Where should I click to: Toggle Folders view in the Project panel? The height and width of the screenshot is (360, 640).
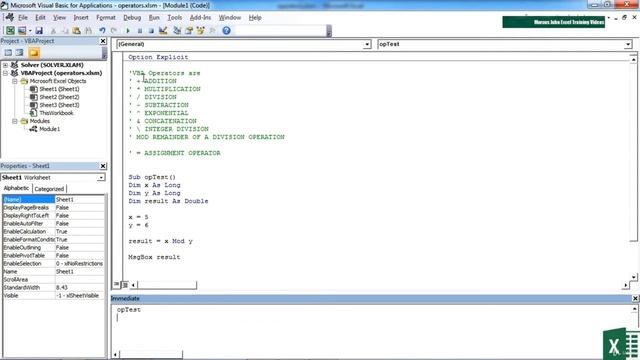tap(34, 53)
